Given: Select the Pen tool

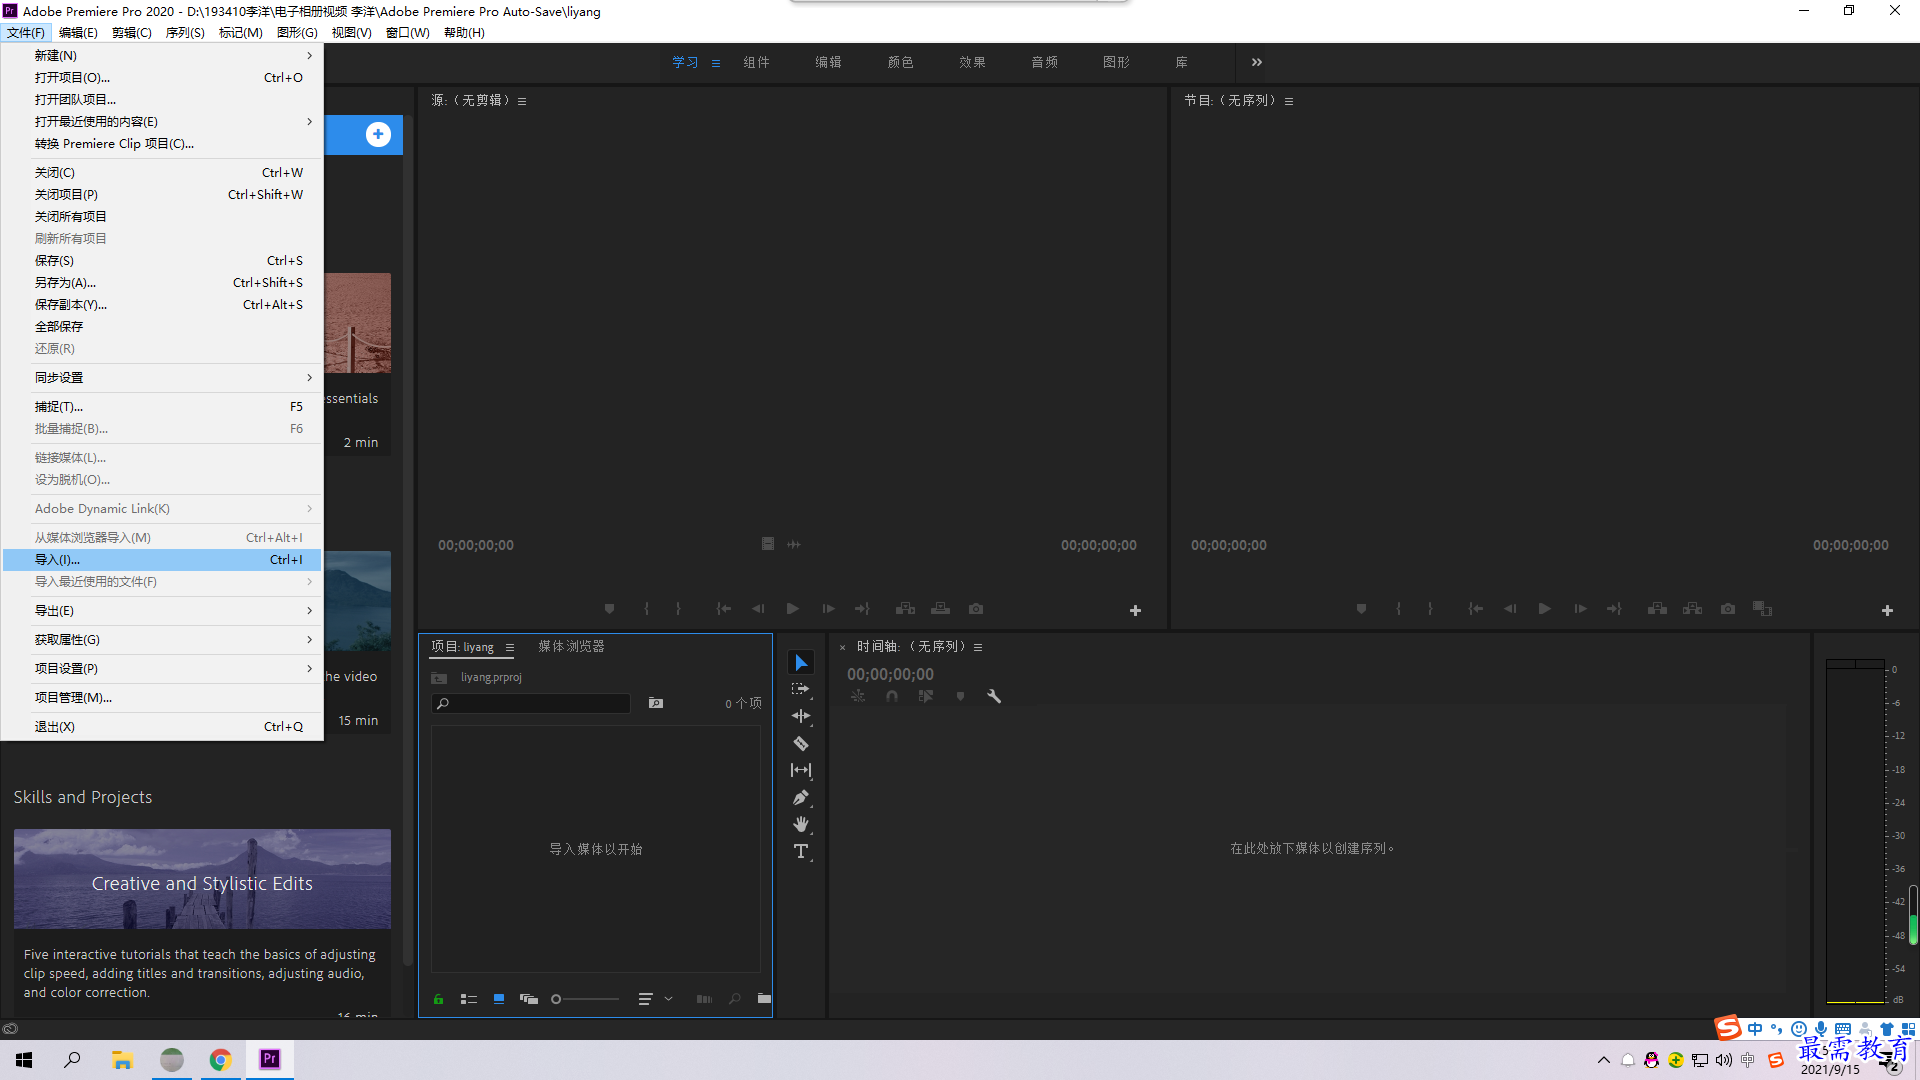Looking at the screenshot, I should [x=801, y=797].
